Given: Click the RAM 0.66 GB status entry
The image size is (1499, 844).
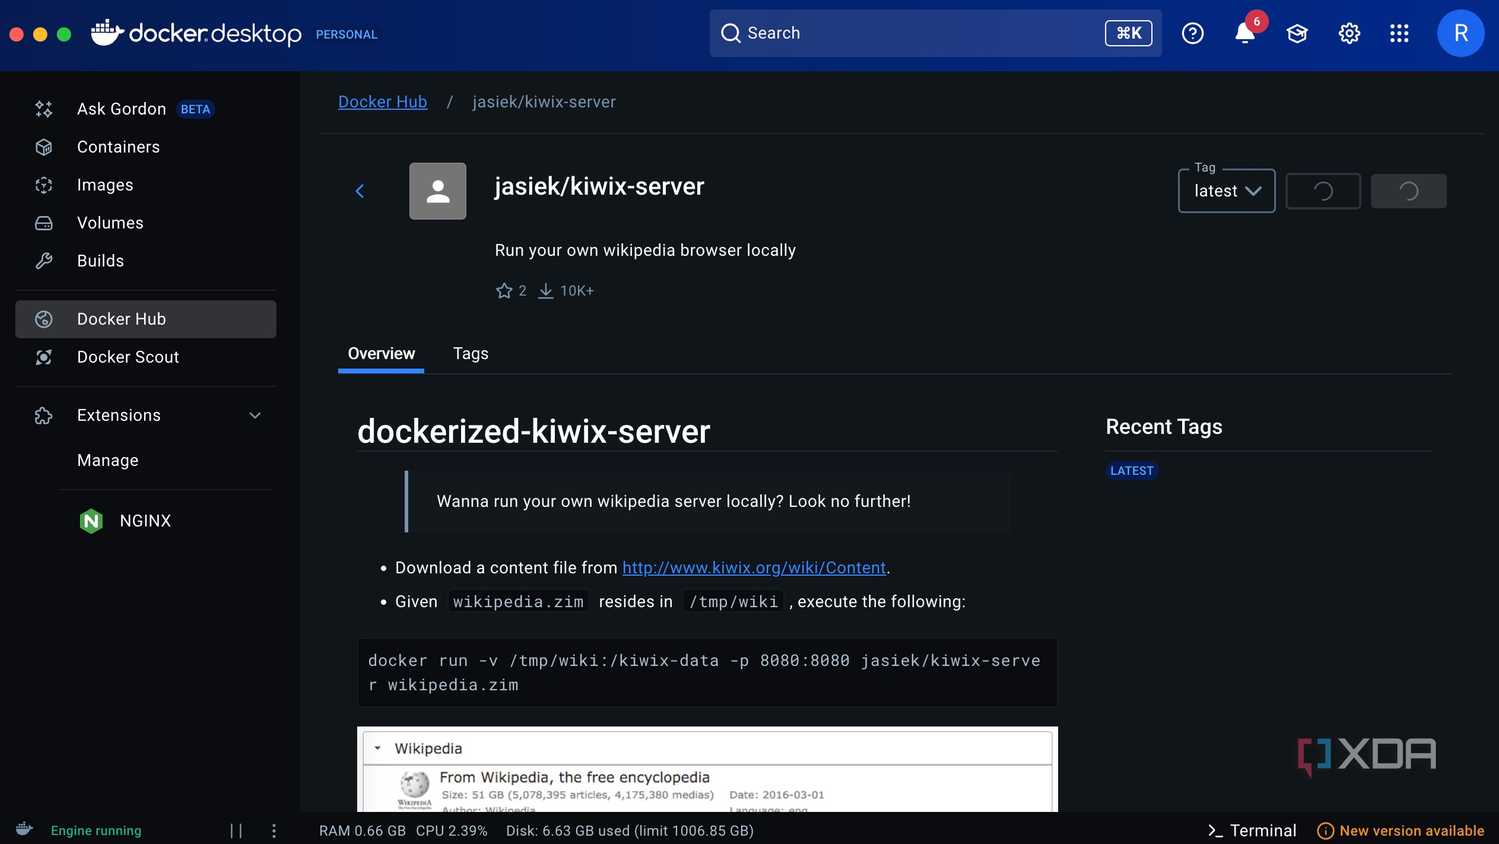Looking at the screenshot, I should (362, 831).
